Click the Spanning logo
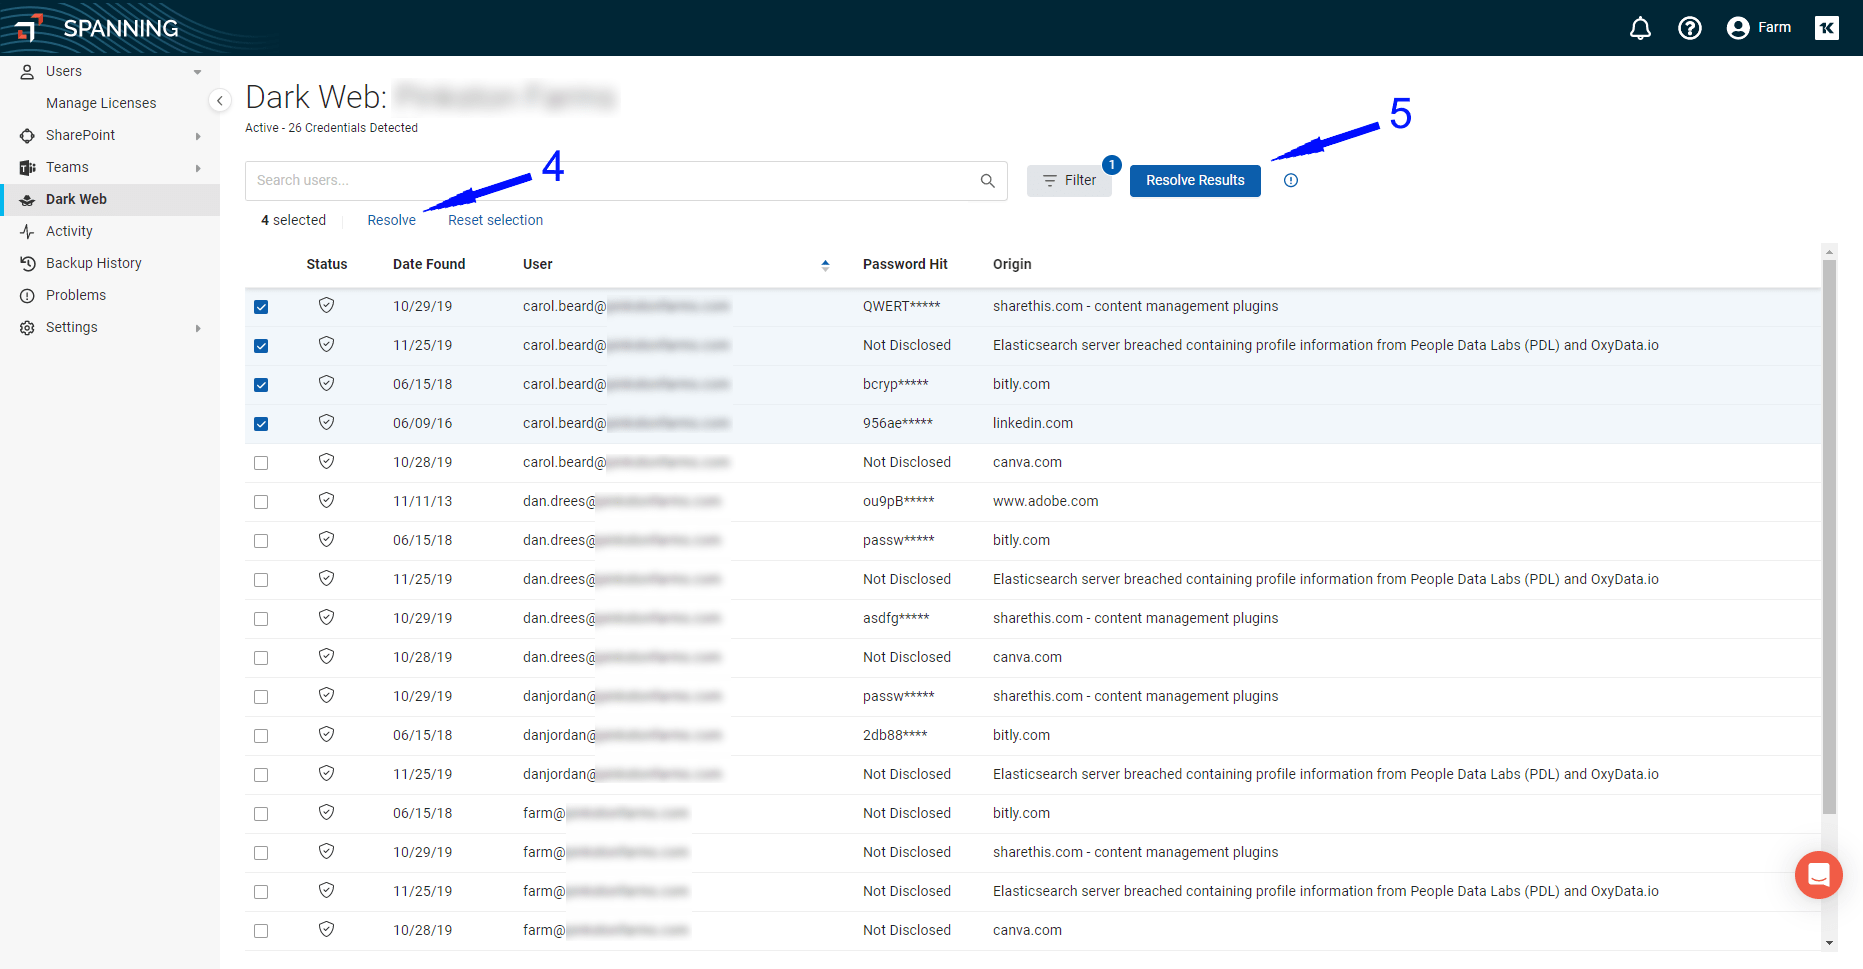Image resolution: width=1863 pixels, height=969 pixels. click(x=98, y=28)
